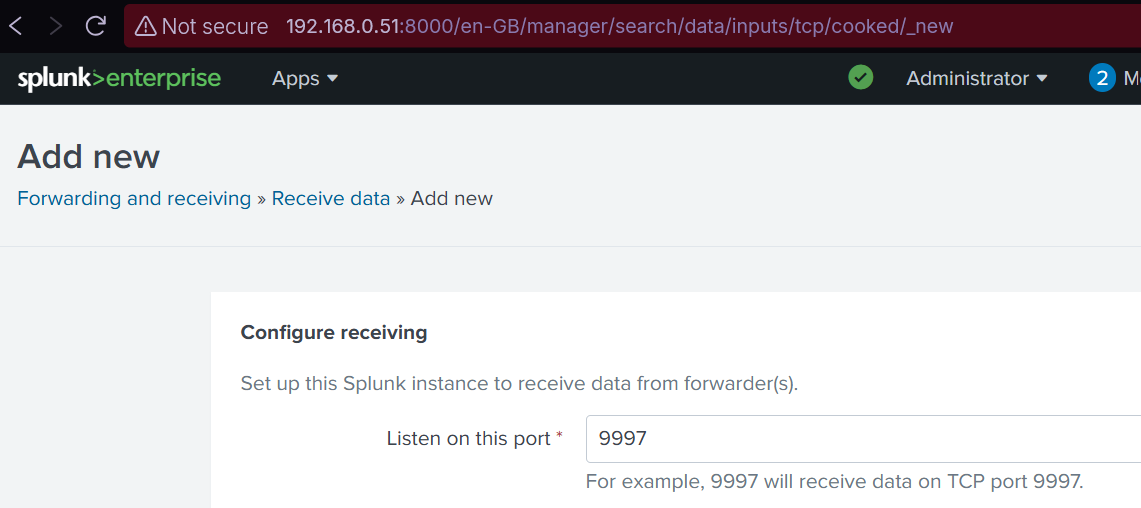The width and height of the screenshot is (1141, 508).
Task: Check the green health status icon
Action: point(860,77)
